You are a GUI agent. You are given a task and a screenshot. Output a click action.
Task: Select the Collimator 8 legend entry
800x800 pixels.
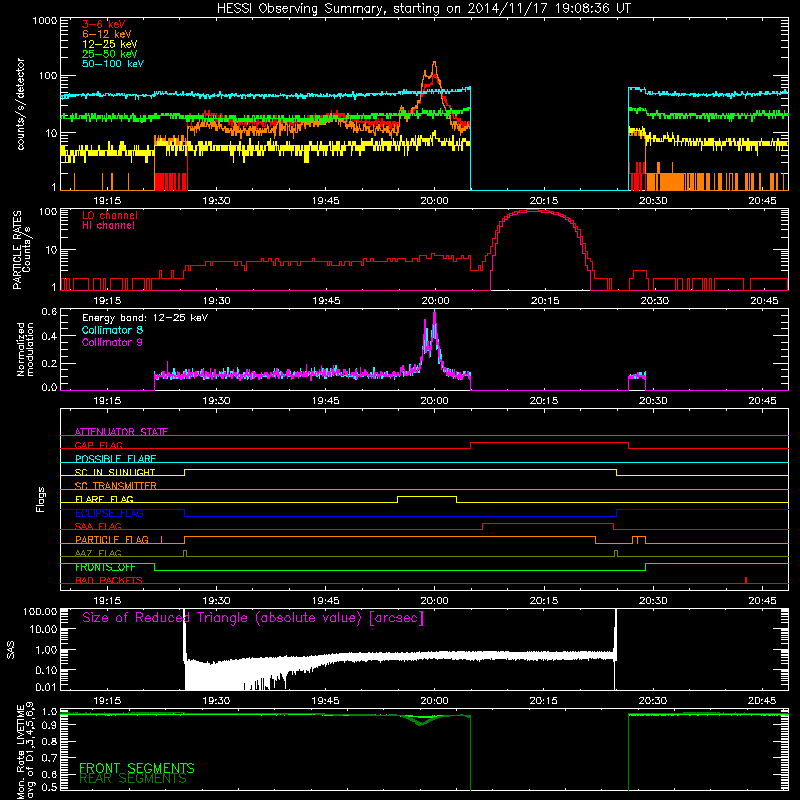[x=112, y=330]
